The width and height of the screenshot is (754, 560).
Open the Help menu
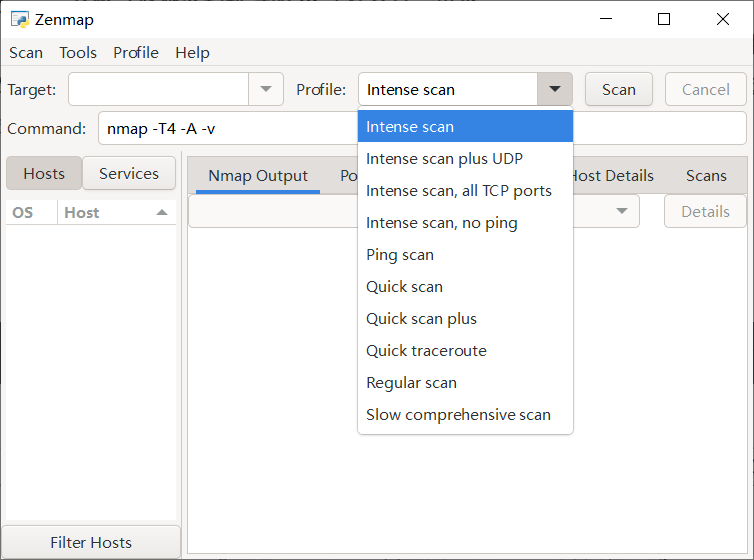pos(192,53)
